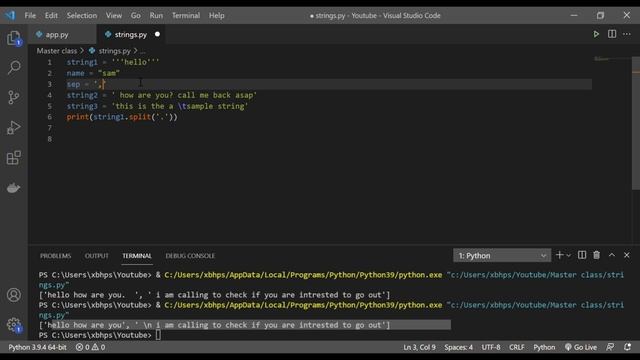Change encoding via UTF-8
640x360 pixels.
pos(491,347)
